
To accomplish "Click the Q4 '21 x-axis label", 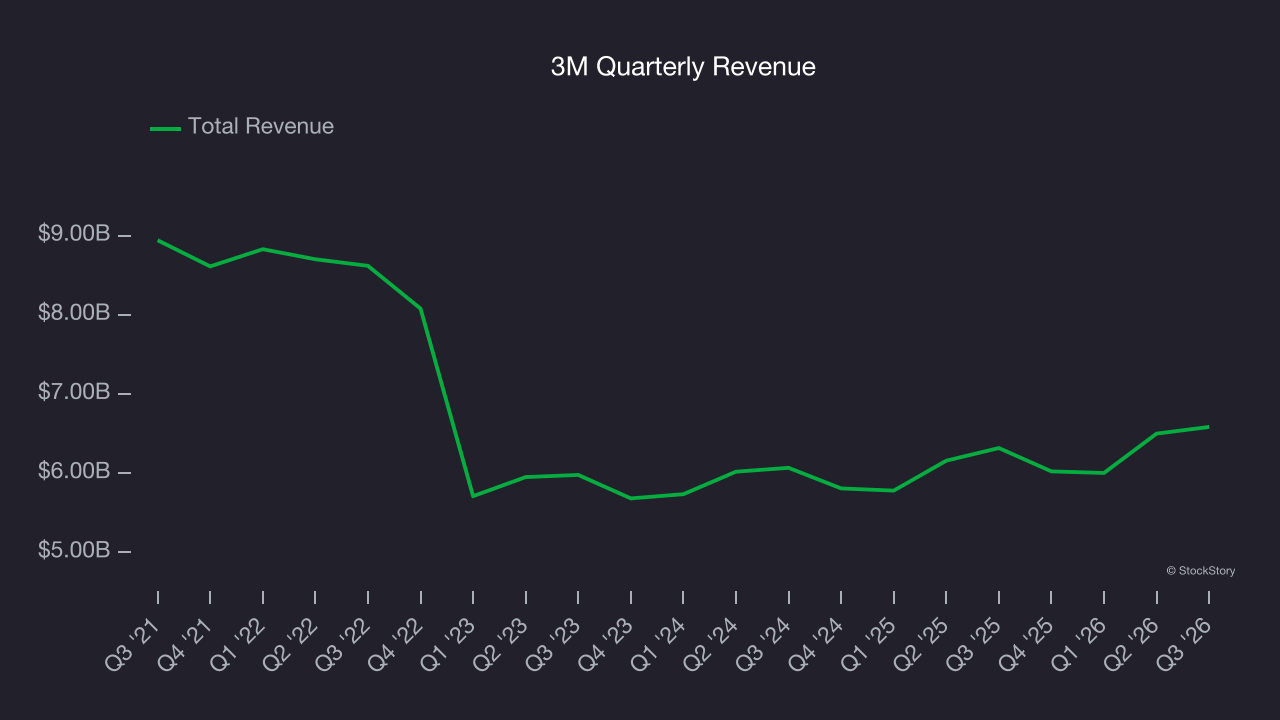I will coord(186,643).
